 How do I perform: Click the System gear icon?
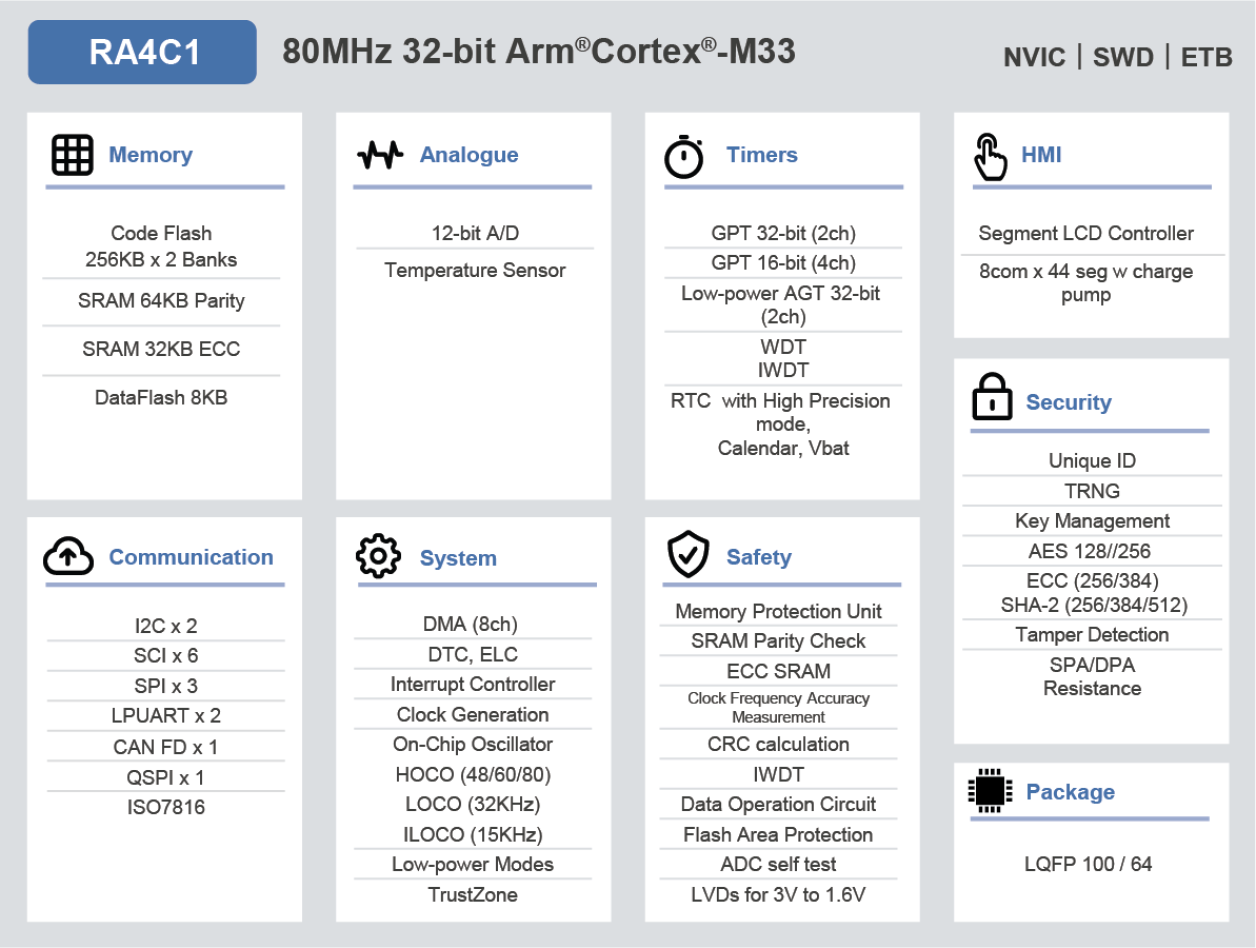pyautogui.click(x=378, y=557)
